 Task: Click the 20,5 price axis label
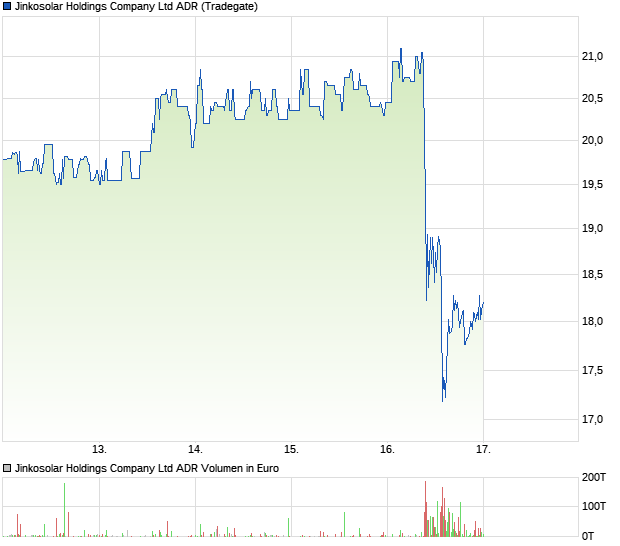coord(592,98)
